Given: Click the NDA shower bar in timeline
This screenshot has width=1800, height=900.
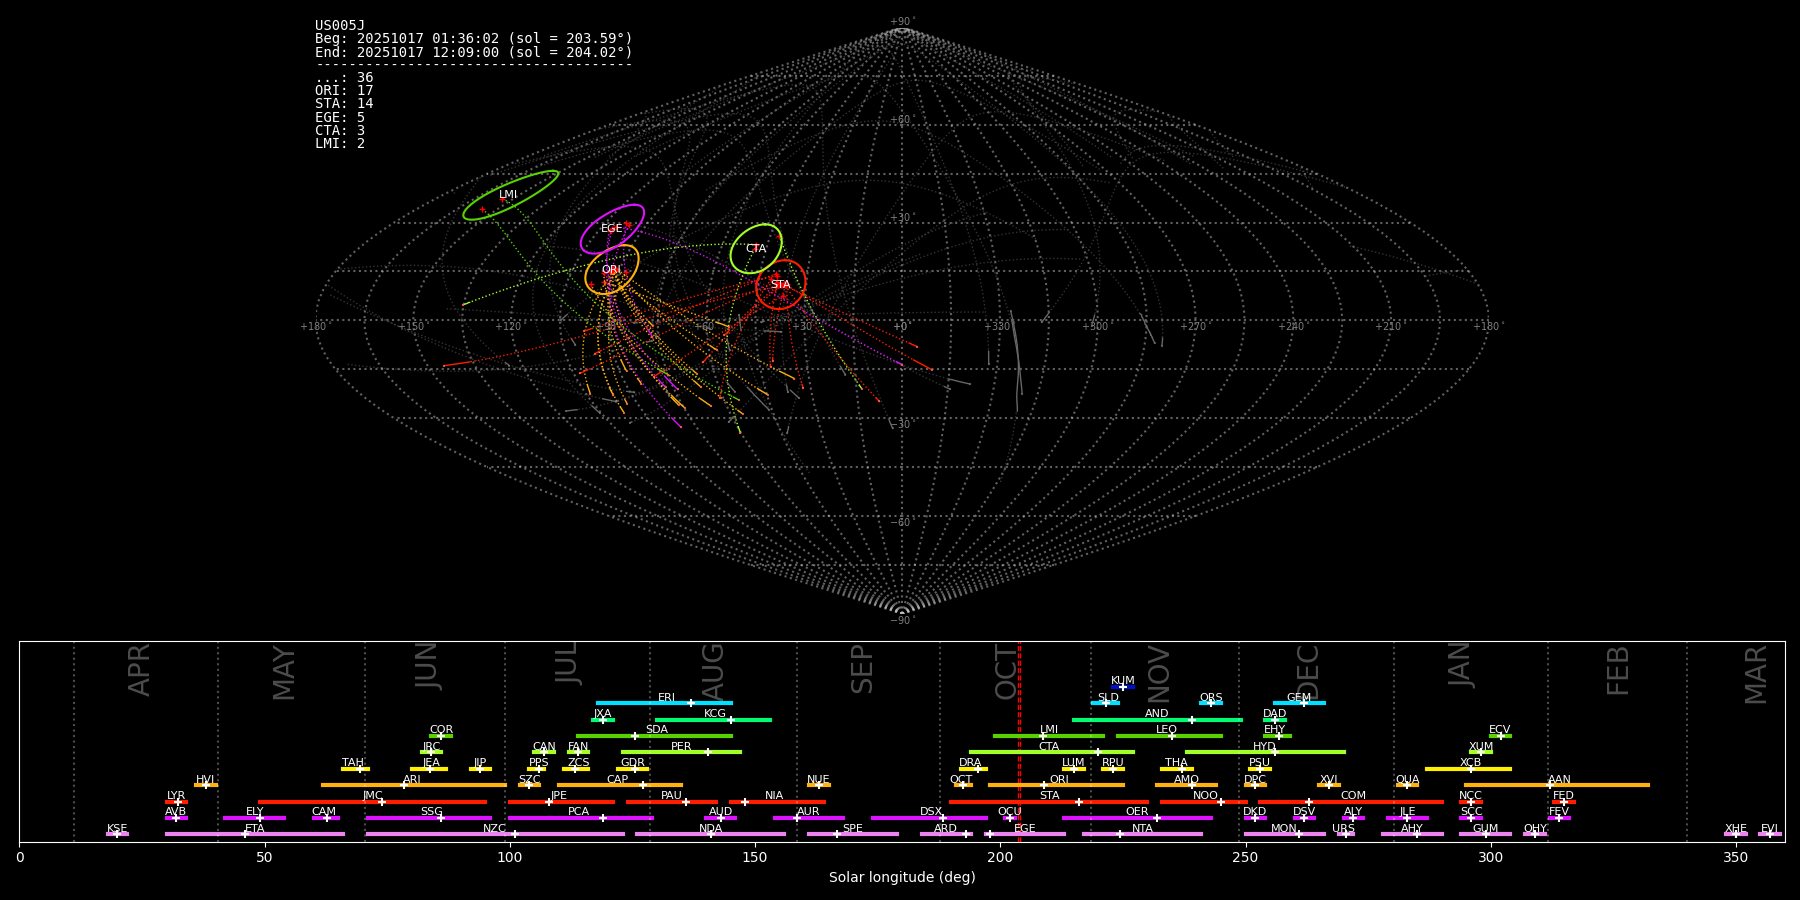Looking at the screenshot, I should point(710,834).
